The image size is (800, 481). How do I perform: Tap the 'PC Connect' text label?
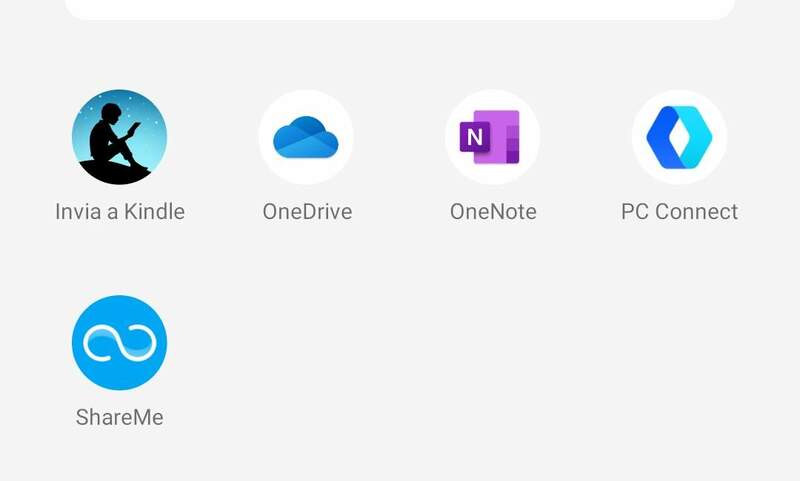679,212
